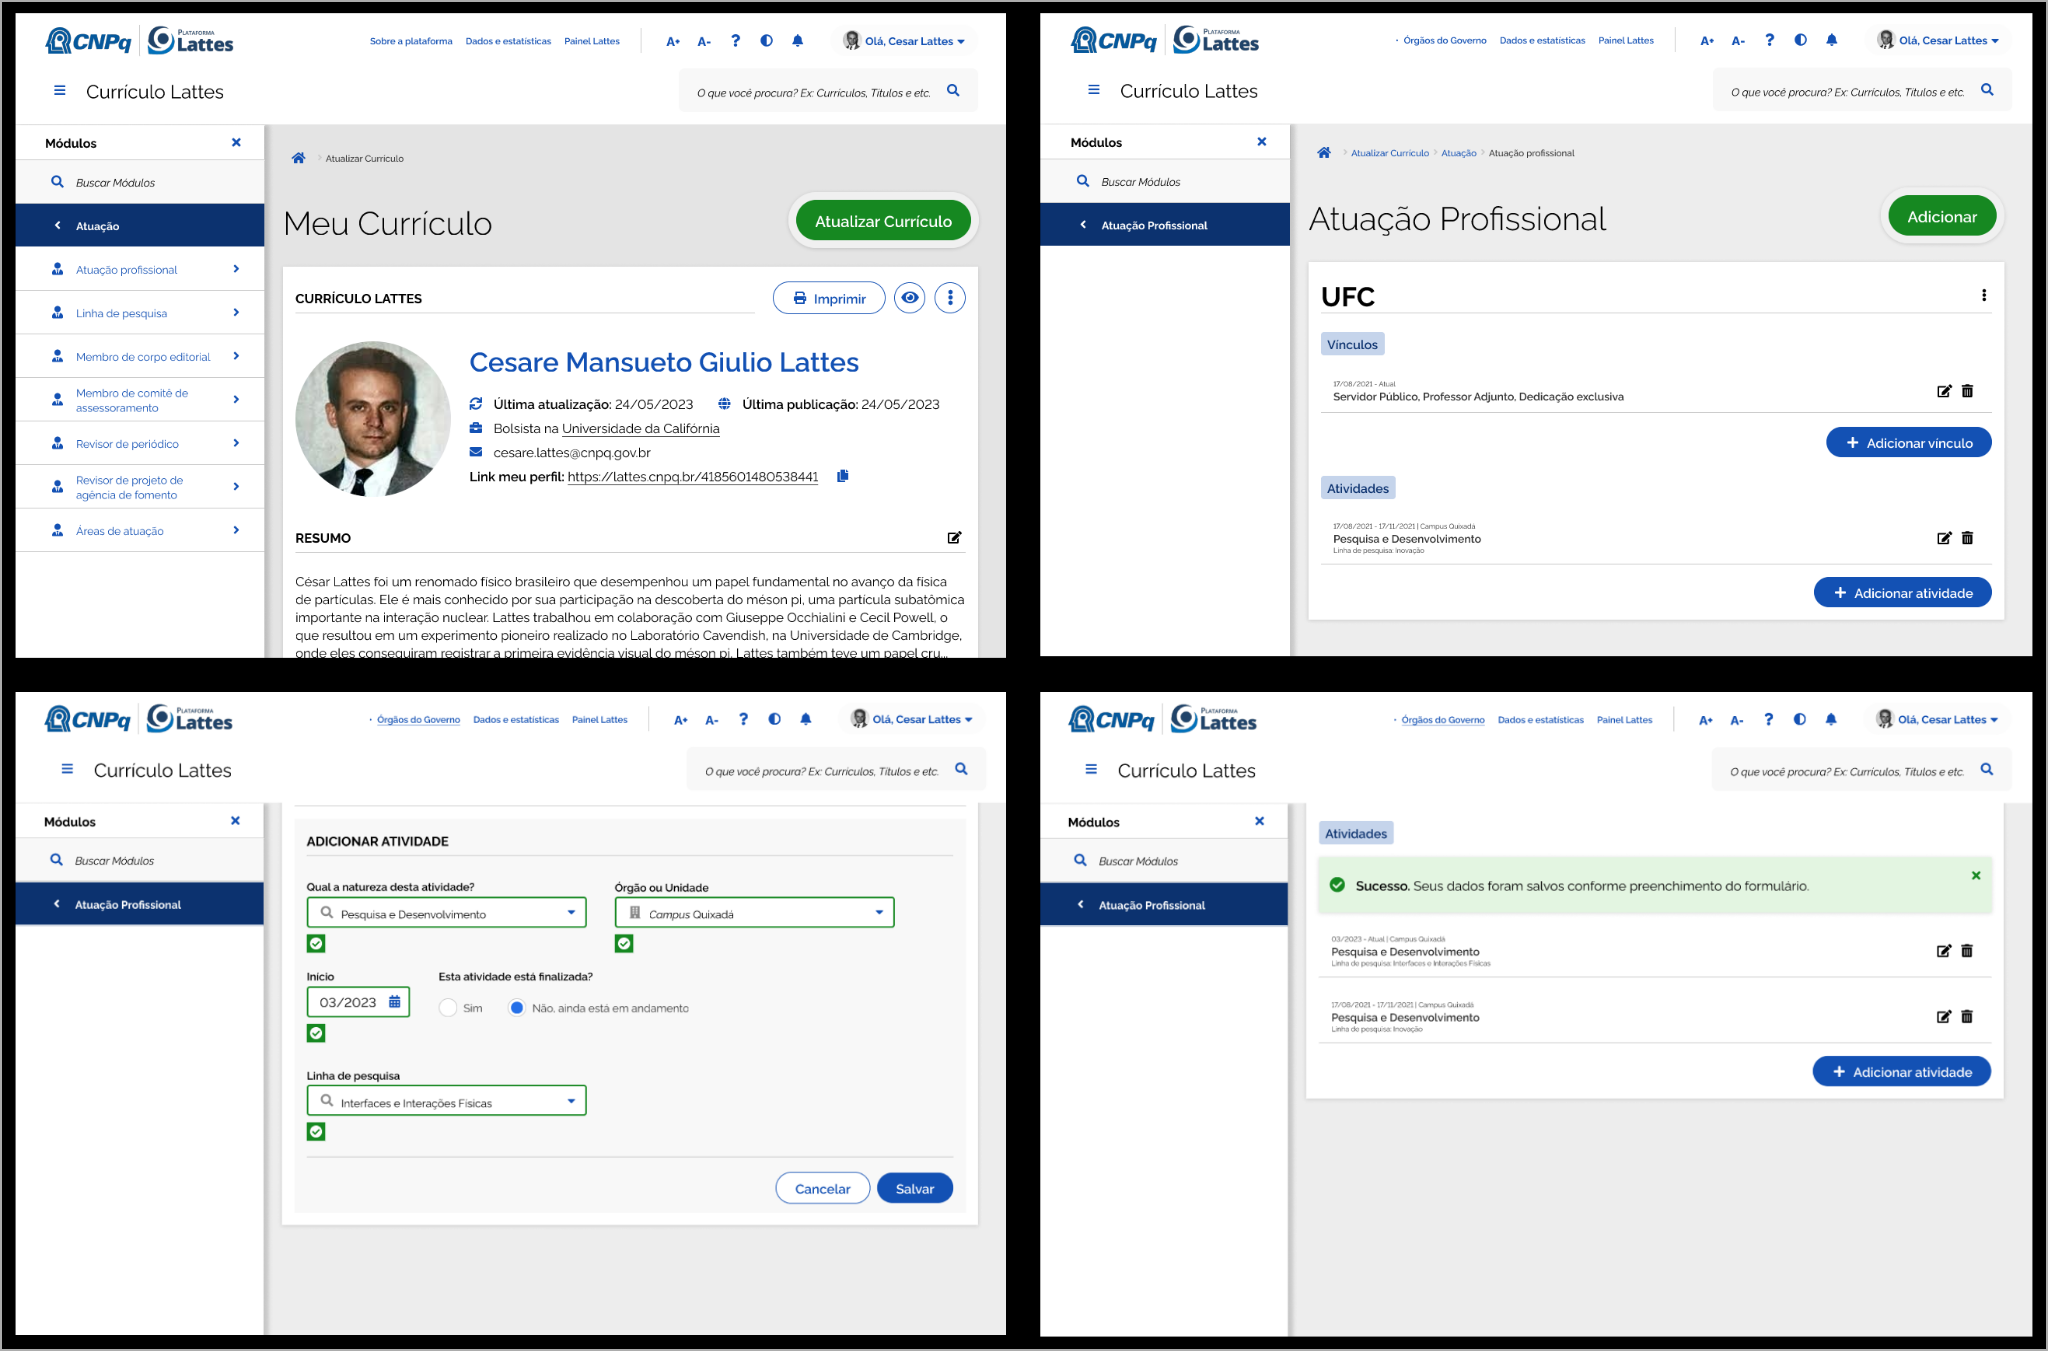Open the calendar icon in the Início field
Screen dimensions: 2048x1351
coord(395,1001)
